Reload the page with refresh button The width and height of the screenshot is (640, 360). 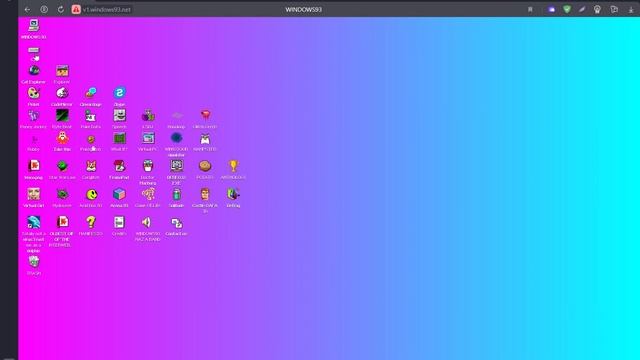coord(60,9)
